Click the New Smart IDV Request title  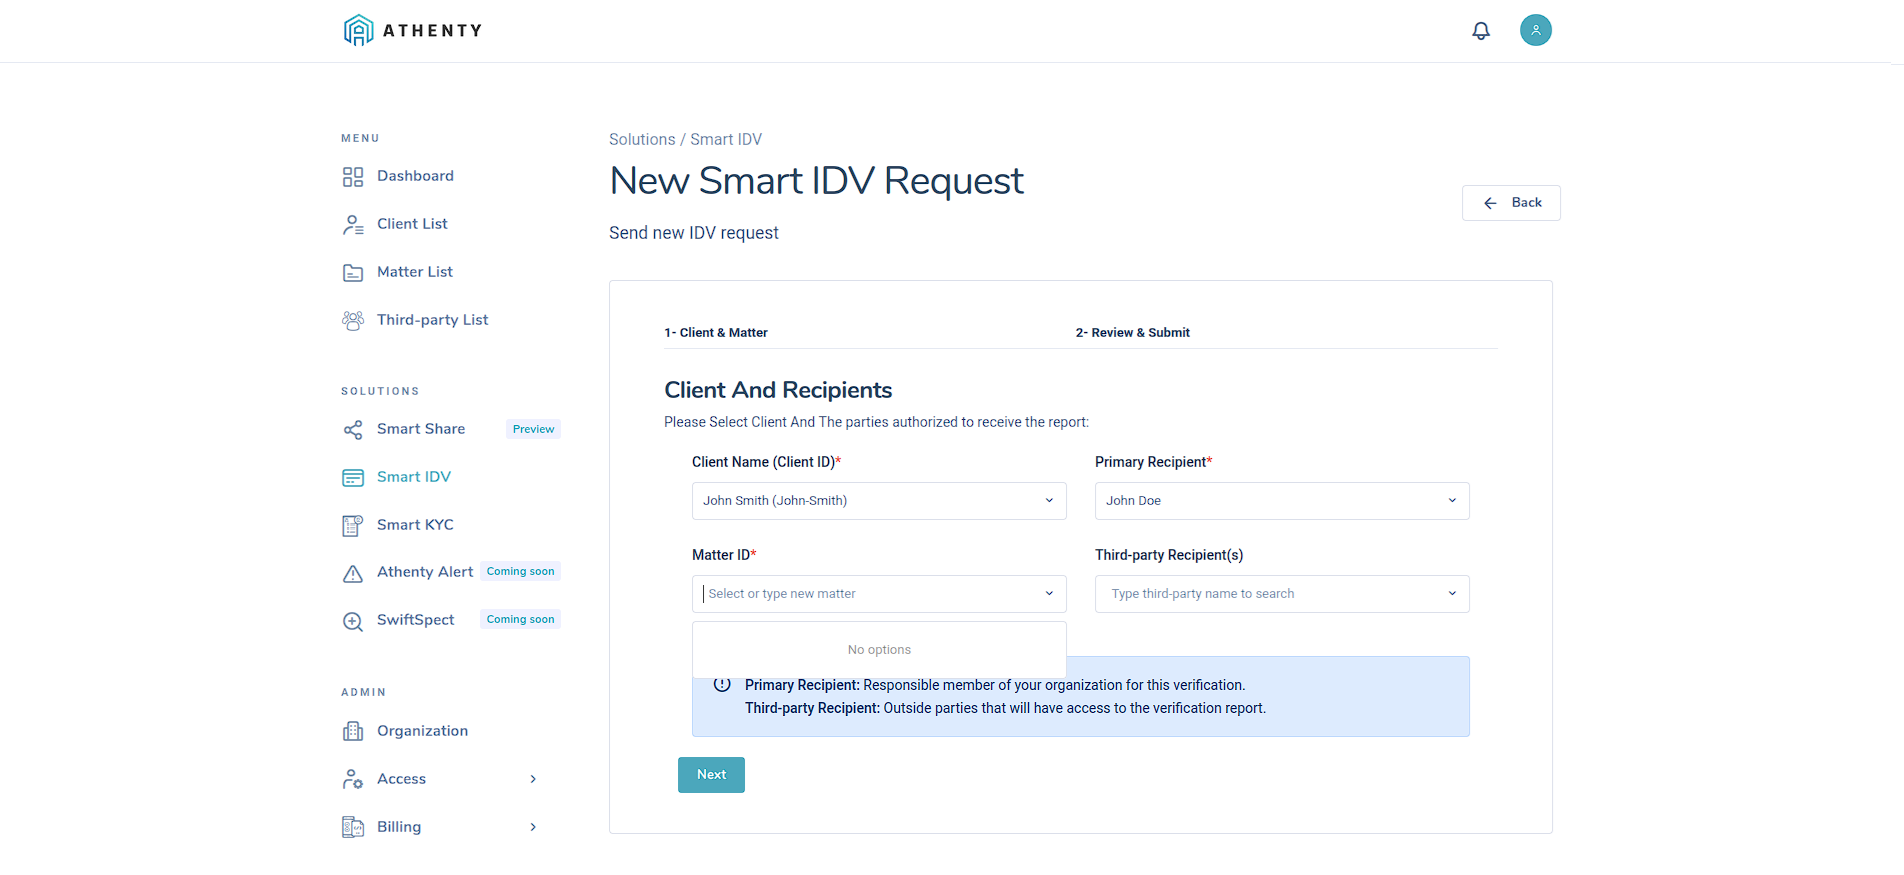point(816,181)
